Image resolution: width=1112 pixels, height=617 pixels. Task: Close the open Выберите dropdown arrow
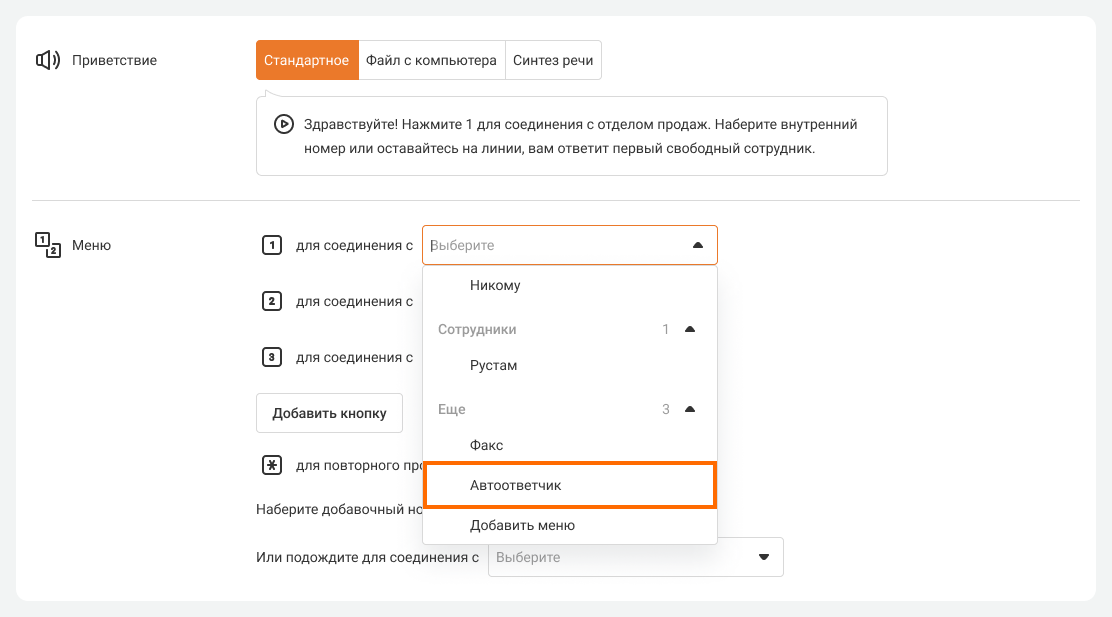pyautogui.click(x=698, y=245)
